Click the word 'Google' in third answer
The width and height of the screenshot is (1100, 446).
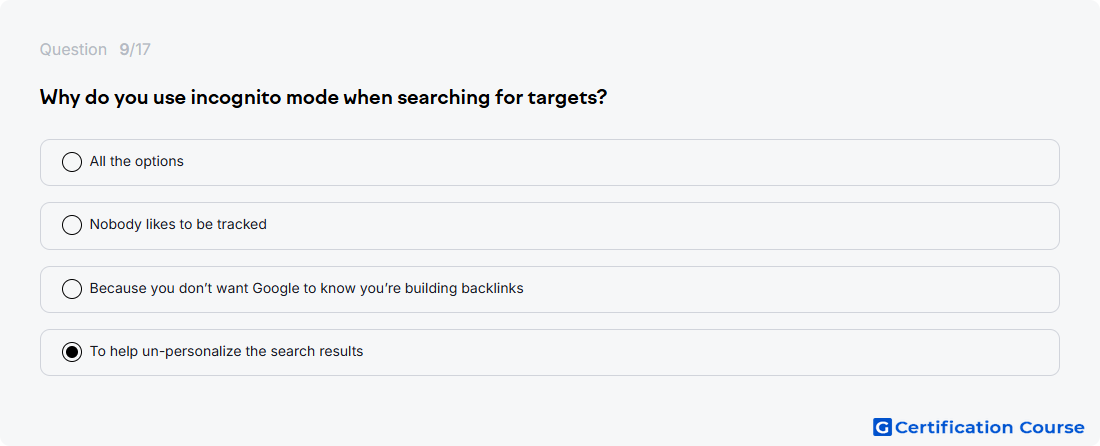tap(276, 288)
